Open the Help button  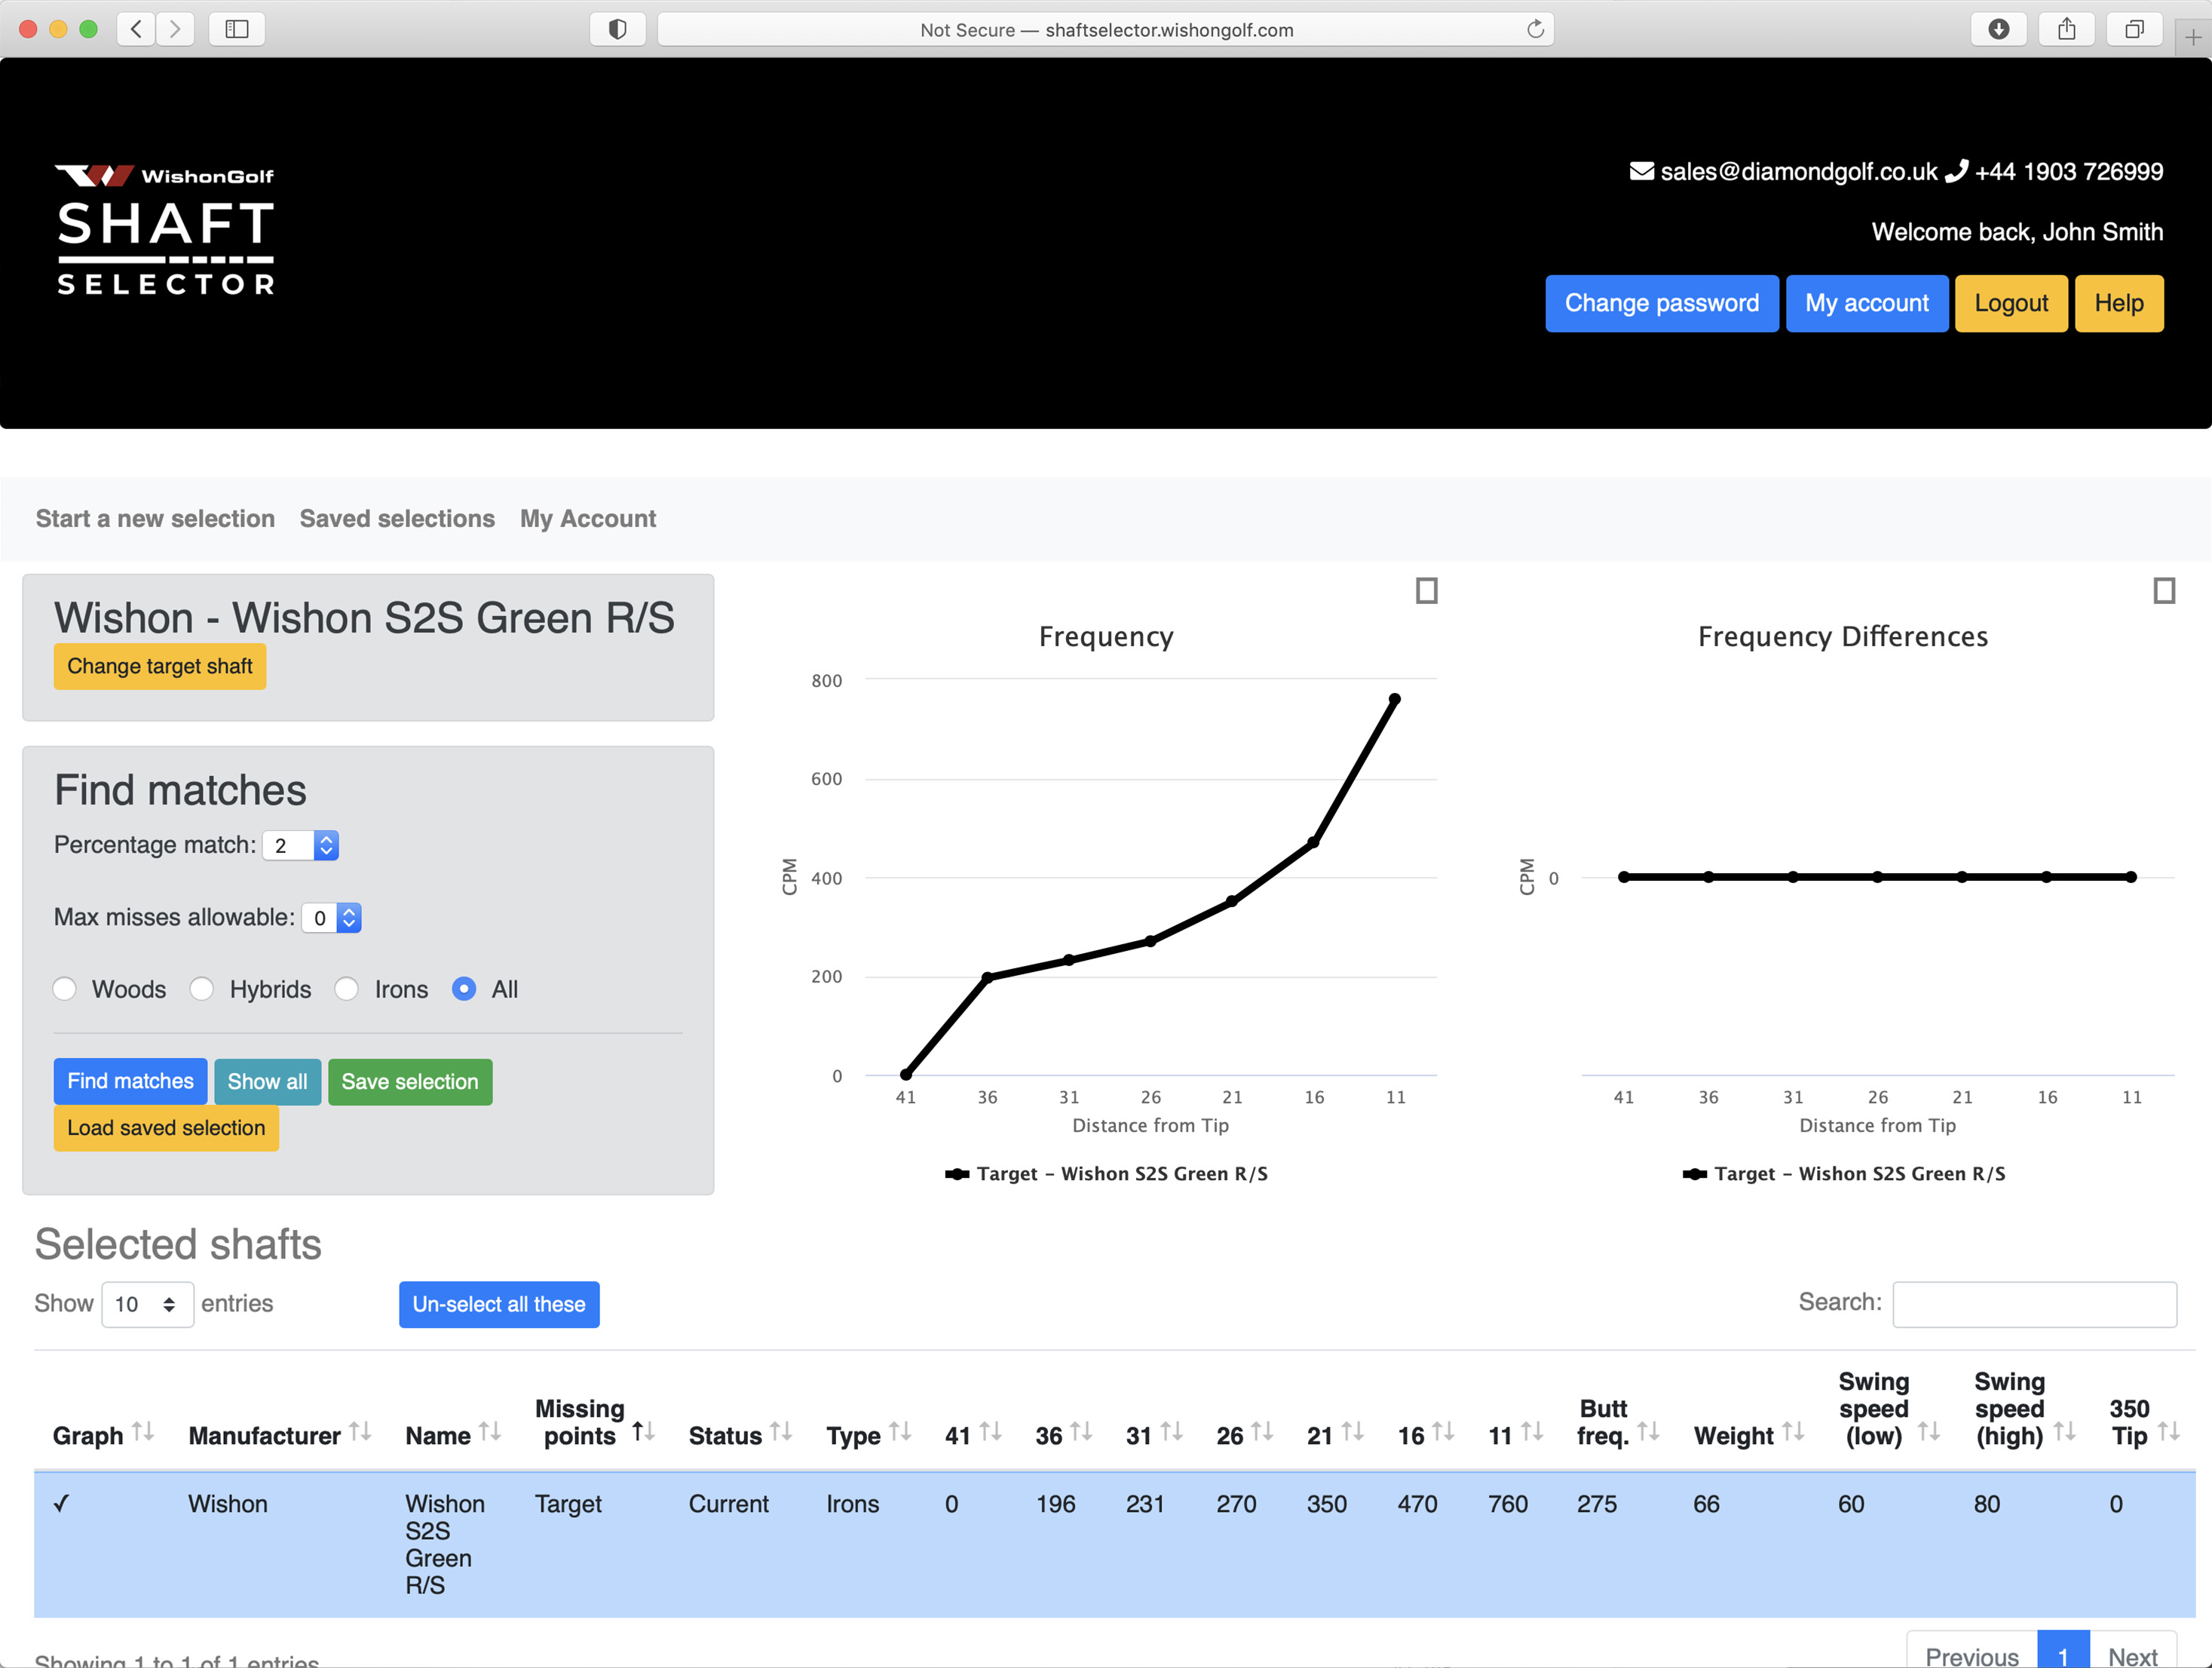[2119, 303]
